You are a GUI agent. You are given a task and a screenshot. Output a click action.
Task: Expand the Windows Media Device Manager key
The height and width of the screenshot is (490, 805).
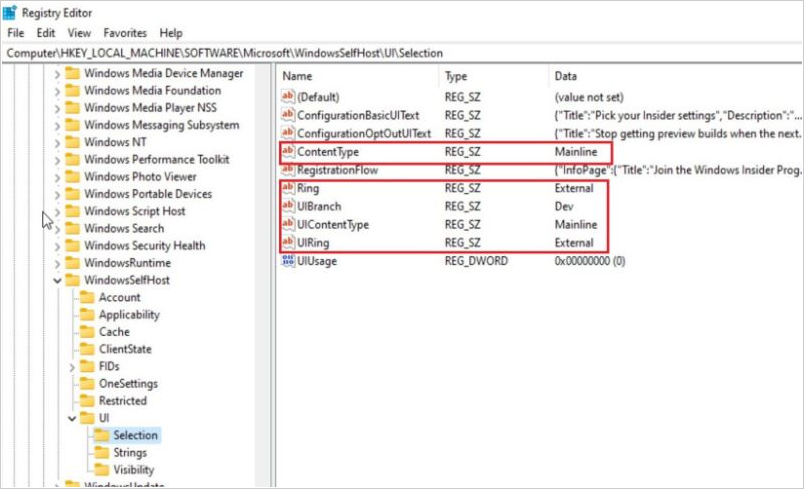(x=57, y=74)
